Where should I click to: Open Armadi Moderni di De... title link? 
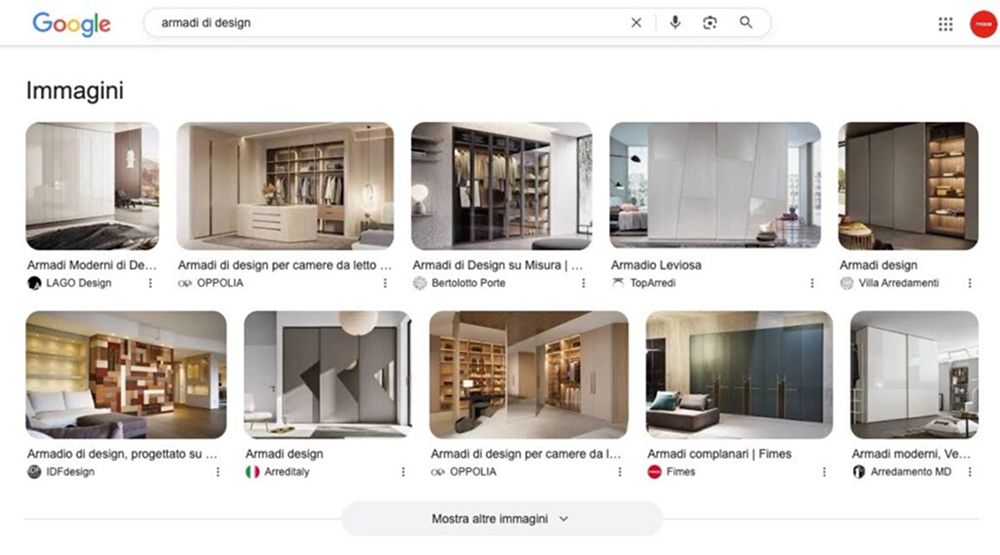92,265
